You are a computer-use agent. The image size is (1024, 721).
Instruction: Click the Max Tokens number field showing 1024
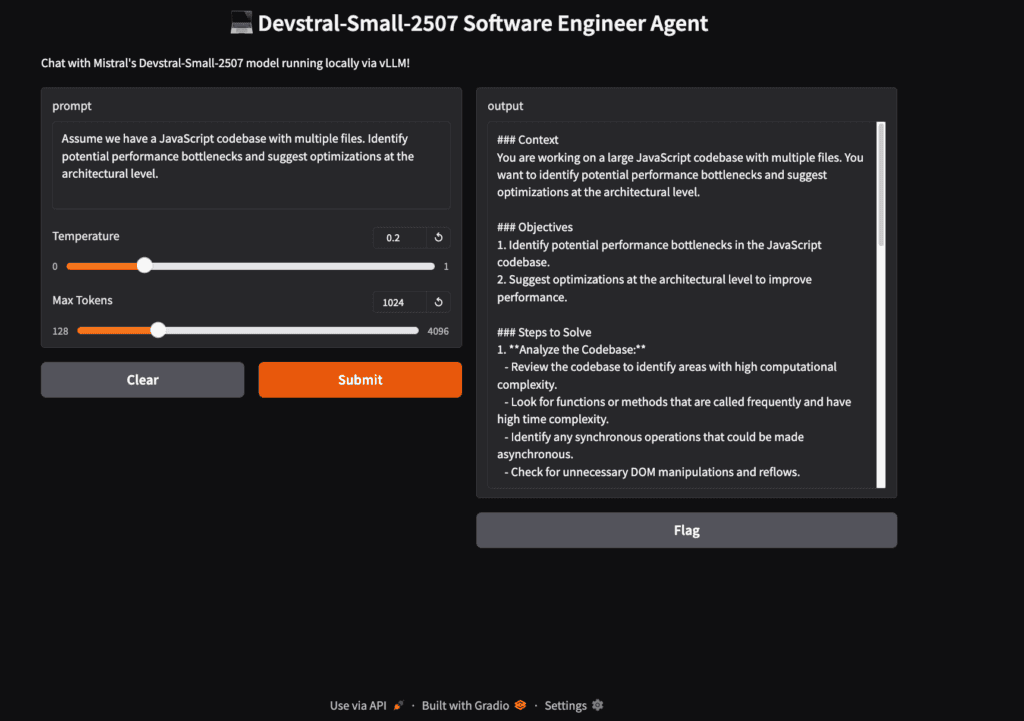pos(400,302)
